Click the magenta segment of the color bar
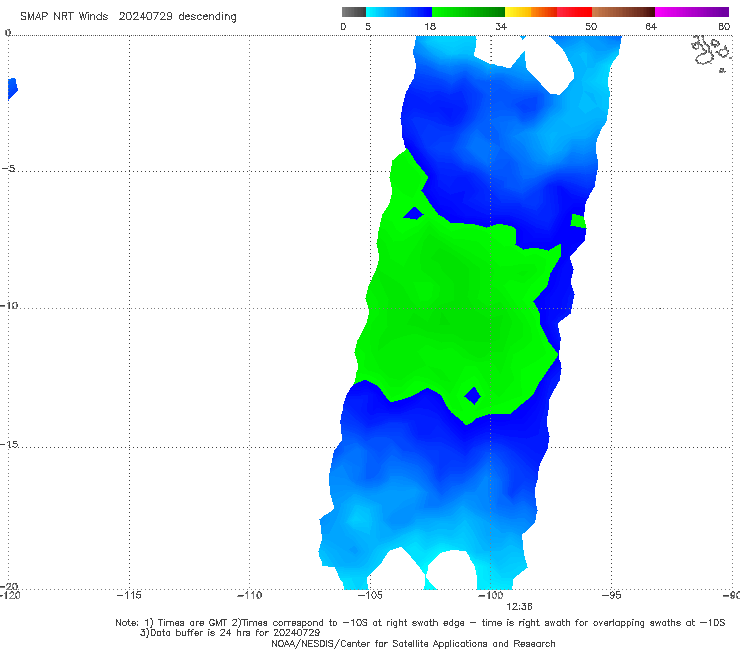The image size is (740, 650). (692, 12)
